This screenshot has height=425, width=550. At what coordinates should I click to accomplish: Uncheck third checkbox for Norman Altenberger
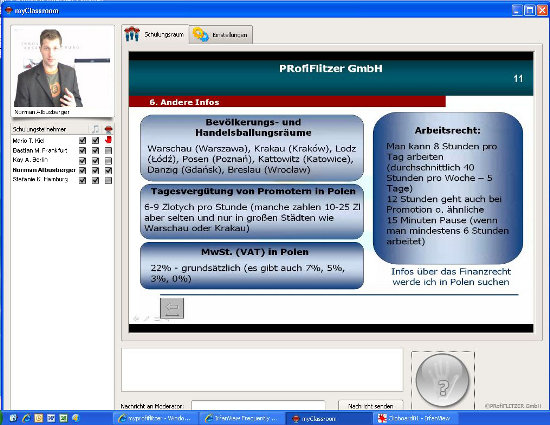[x=108, y=170]
